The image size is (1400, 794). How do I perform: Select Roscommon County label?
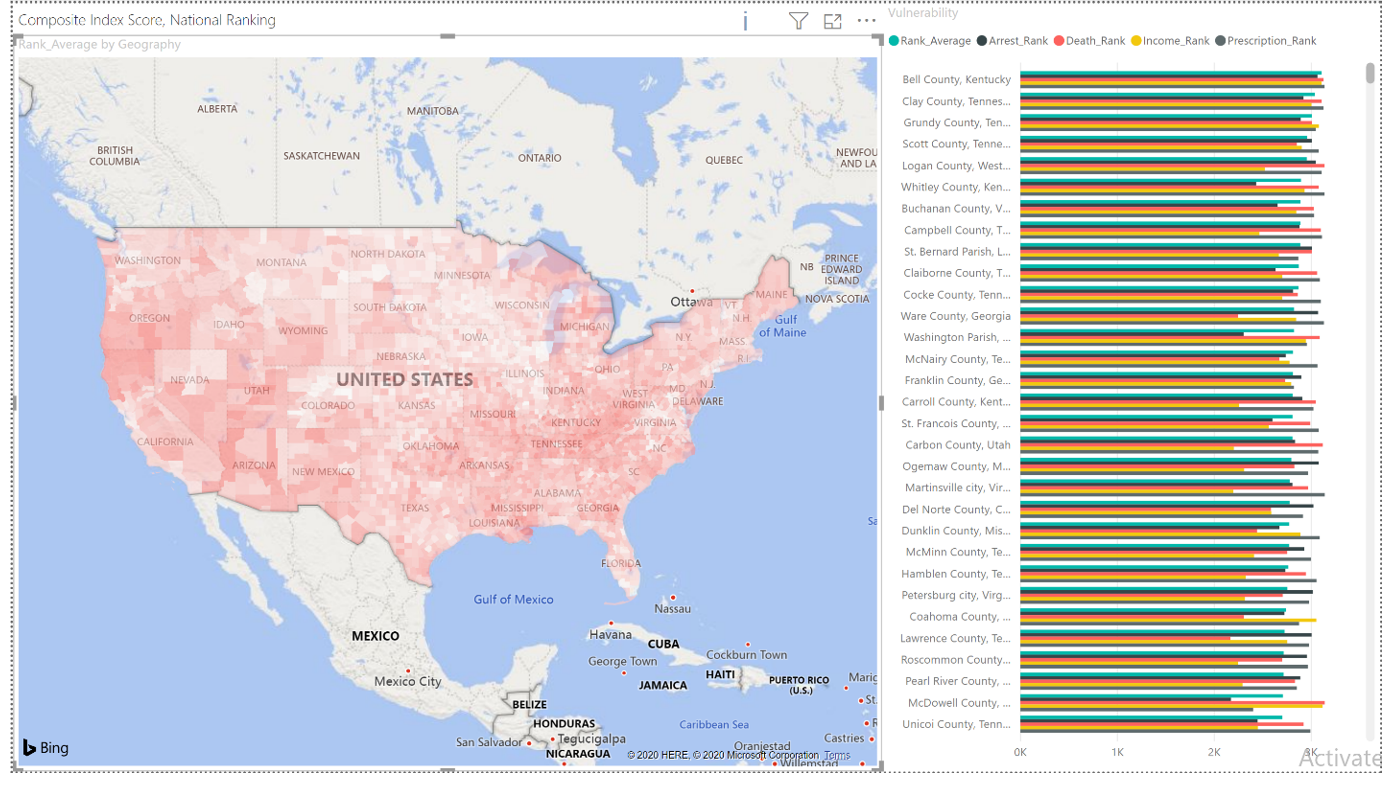(956, 660)
